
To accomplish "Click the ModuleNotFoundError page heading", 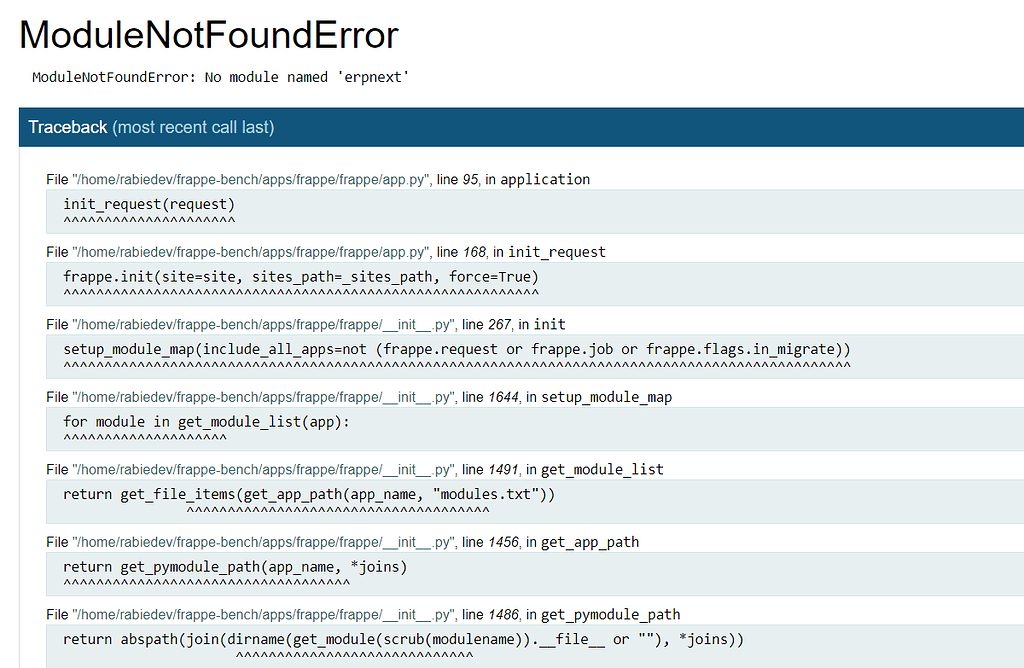I will 208,34.
